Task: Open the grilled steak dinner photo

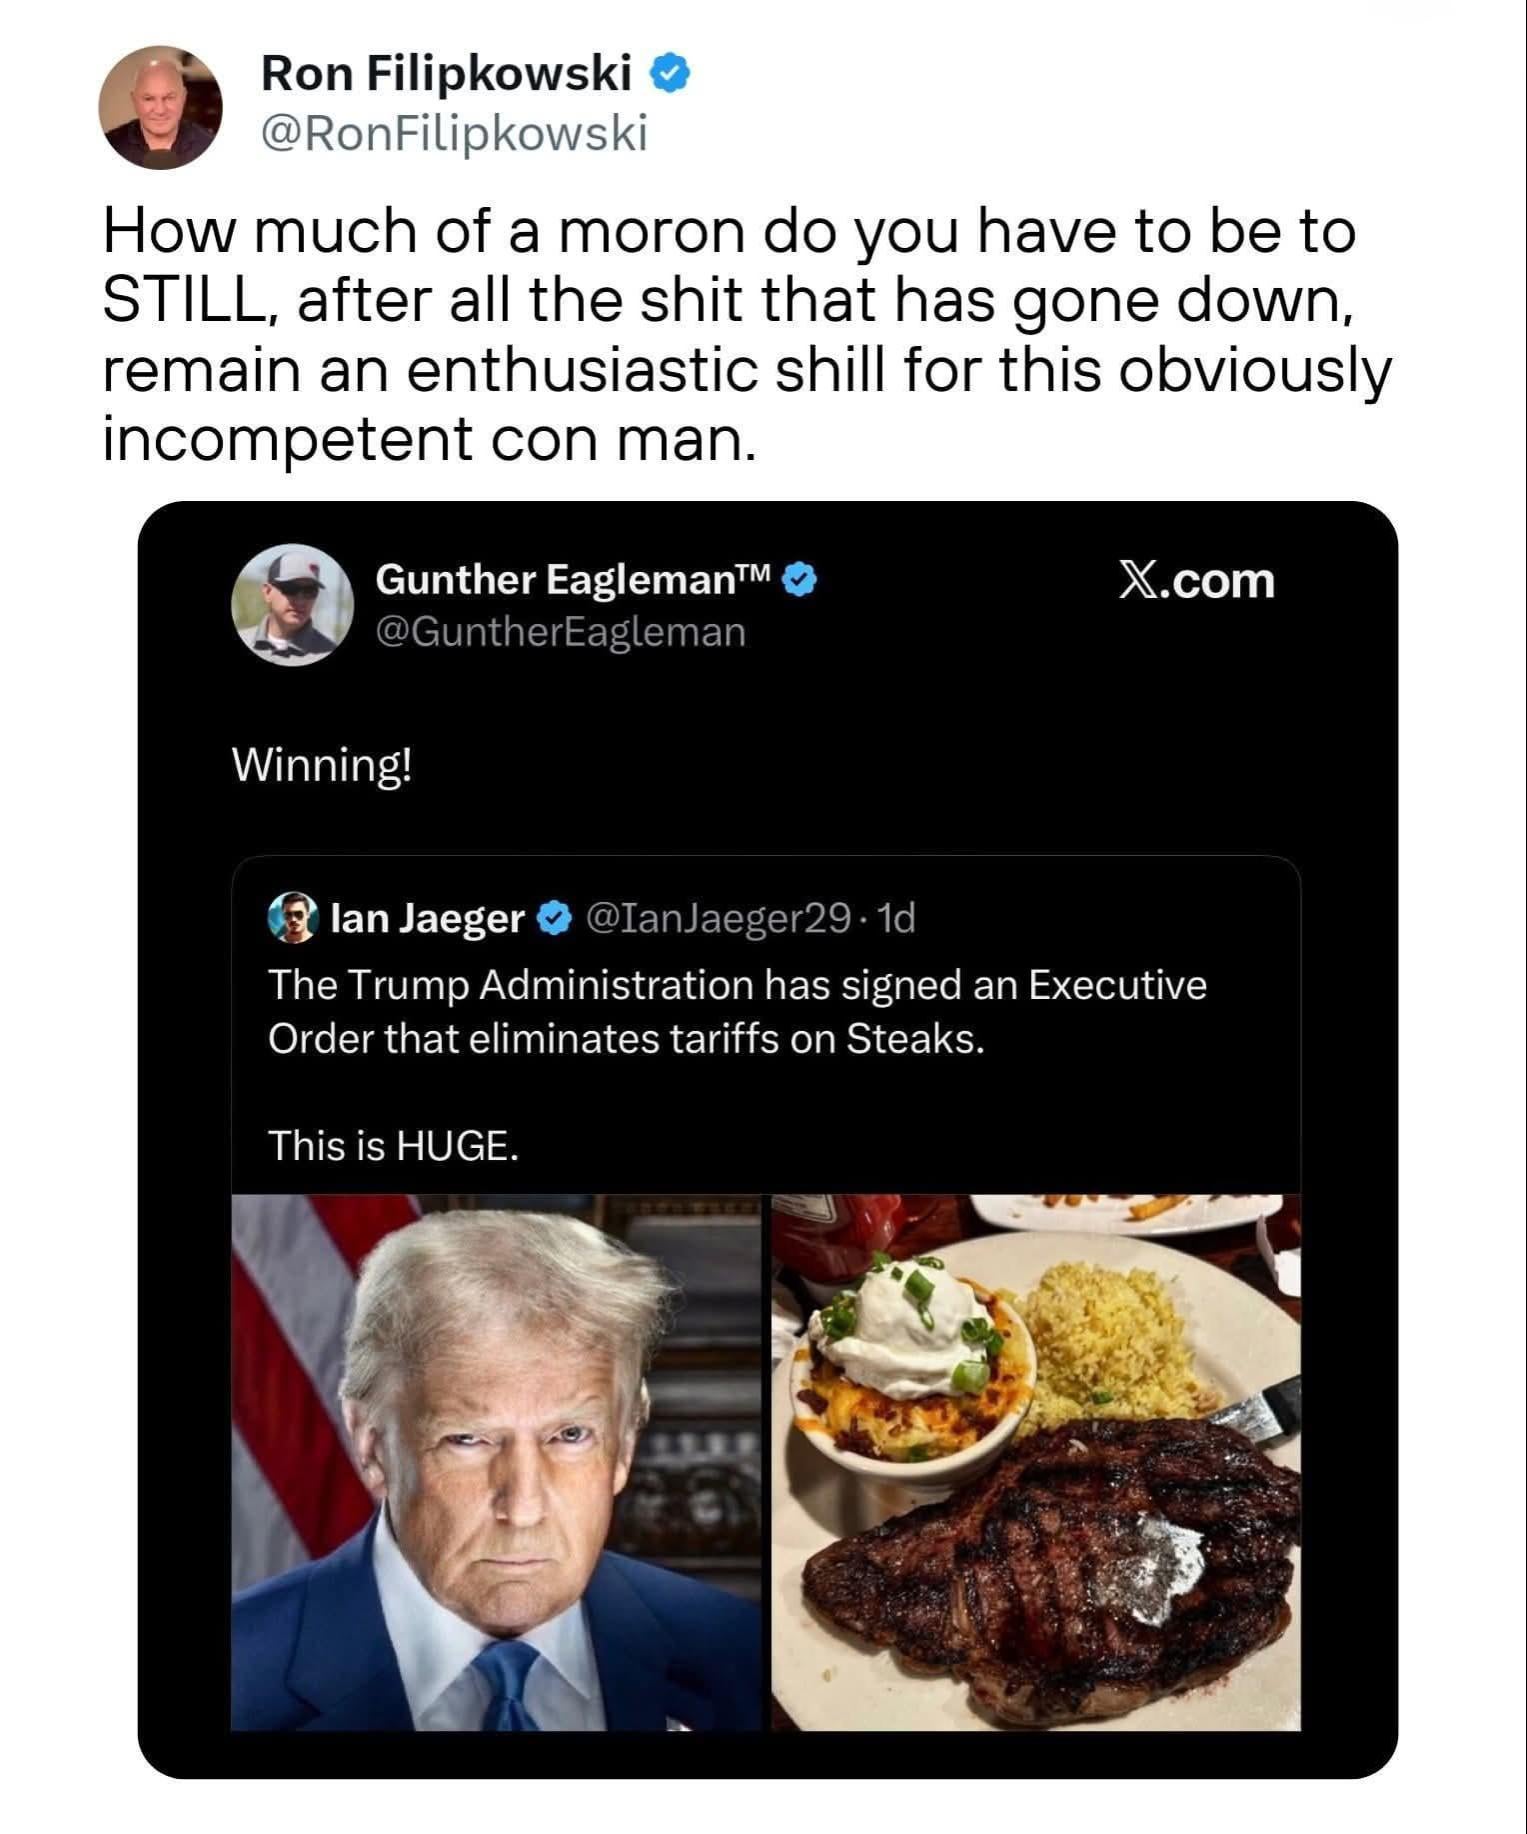Action: pyautogui.click(x=1036, y=1462)
